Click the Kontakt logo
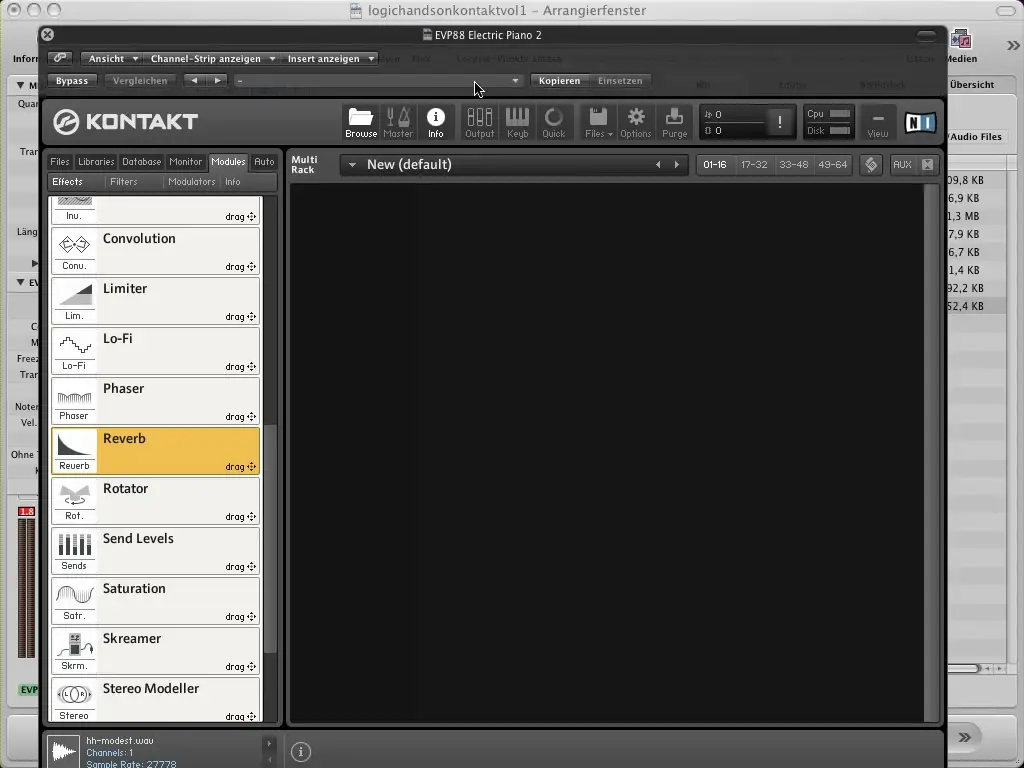Screen dimensions: 1024x768 click(x=125, y=122)
